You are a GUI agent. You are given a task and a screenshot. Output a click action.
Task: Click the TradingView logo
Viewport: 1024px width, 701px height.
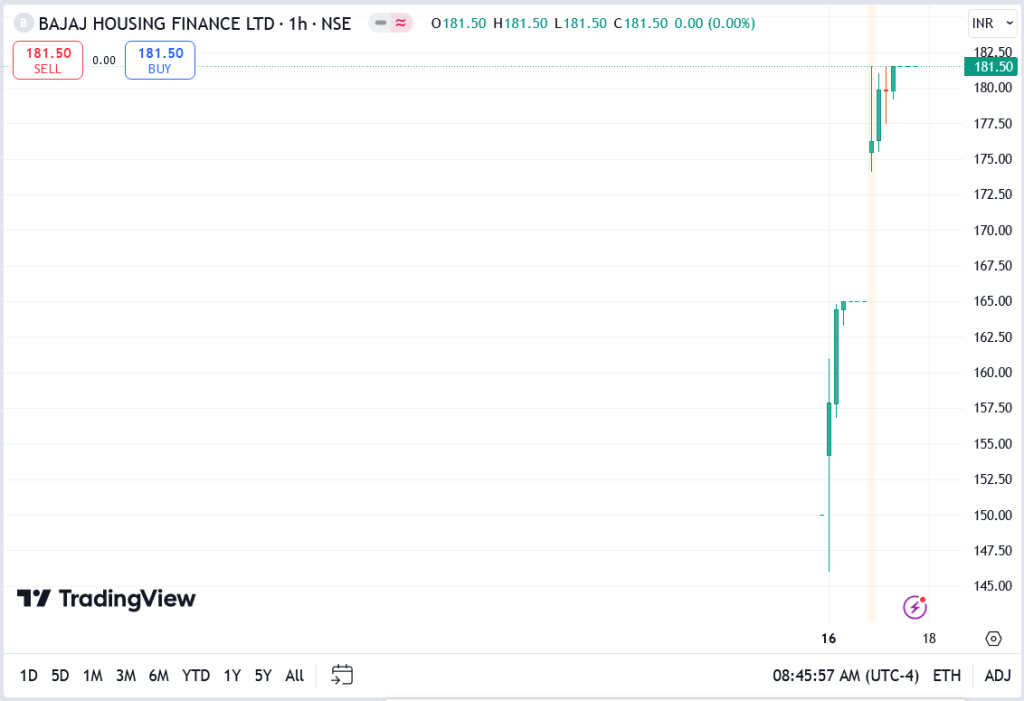(x=106, y=598)
